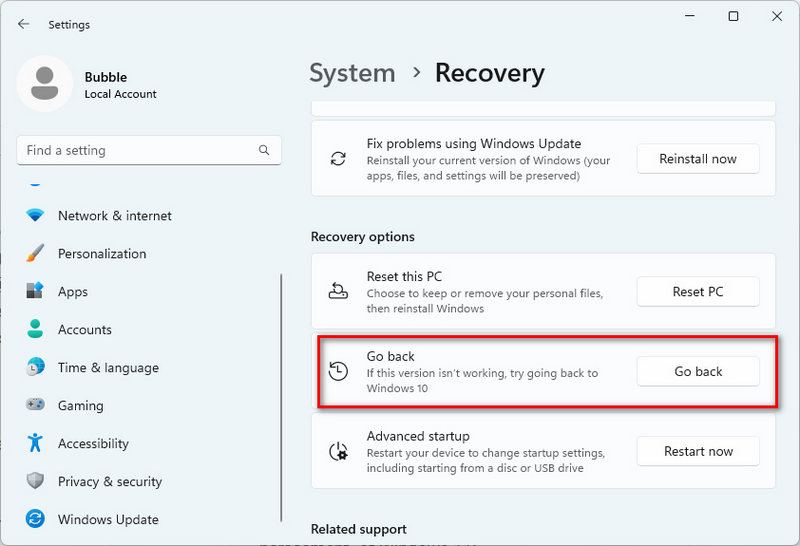800x546 pixels.
Task: Click the Advanced startup power gear icon
Action: [338, 452]
